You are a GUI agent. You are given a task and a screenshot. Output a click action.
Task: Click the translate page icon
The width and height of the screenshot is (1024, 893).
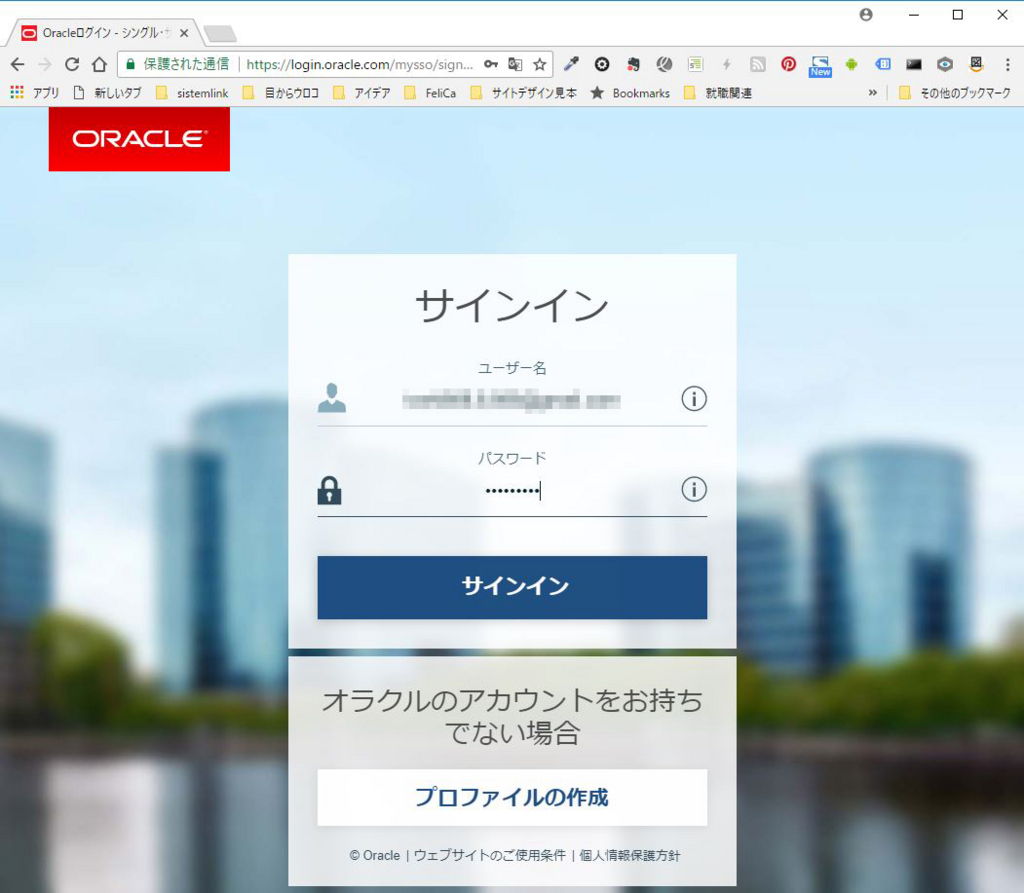coord(515,64)
